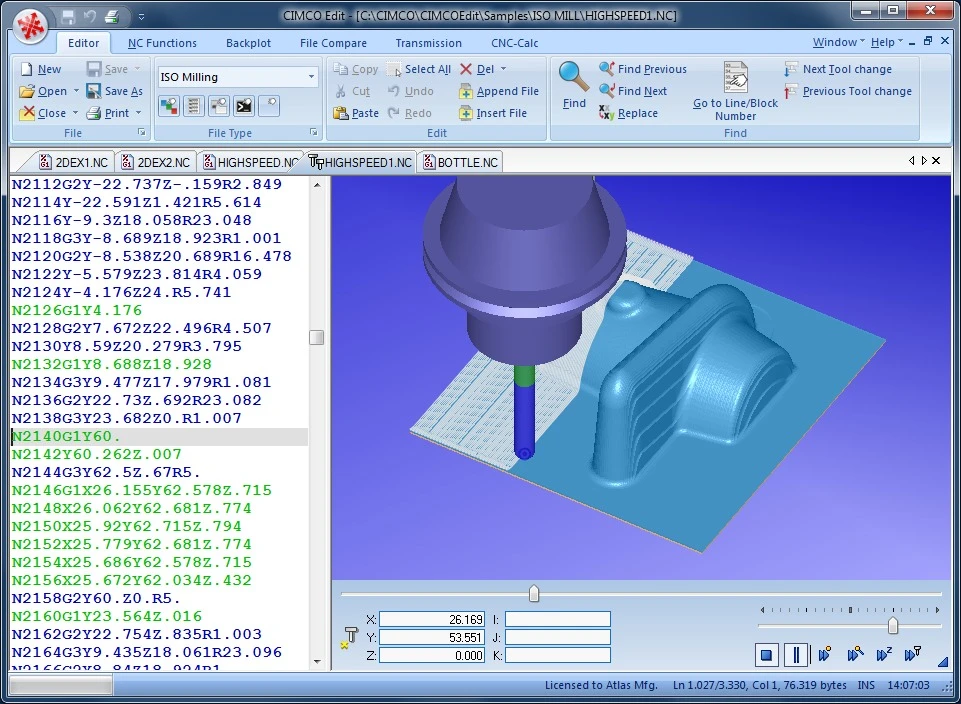The height and width of the screenshot is (704, 961).
Task: Select the BOTTLE.NC document tab
Action: coord(460,162)
